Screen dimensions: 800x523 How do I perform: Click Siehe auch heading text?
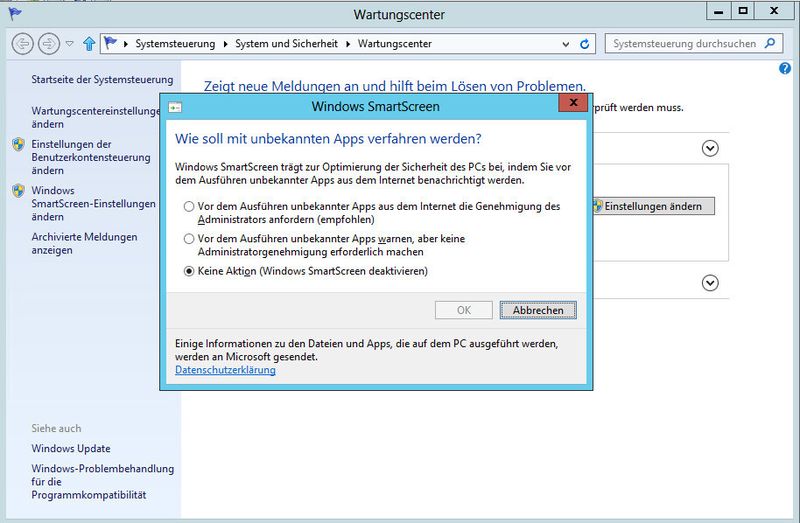[56, 429]
